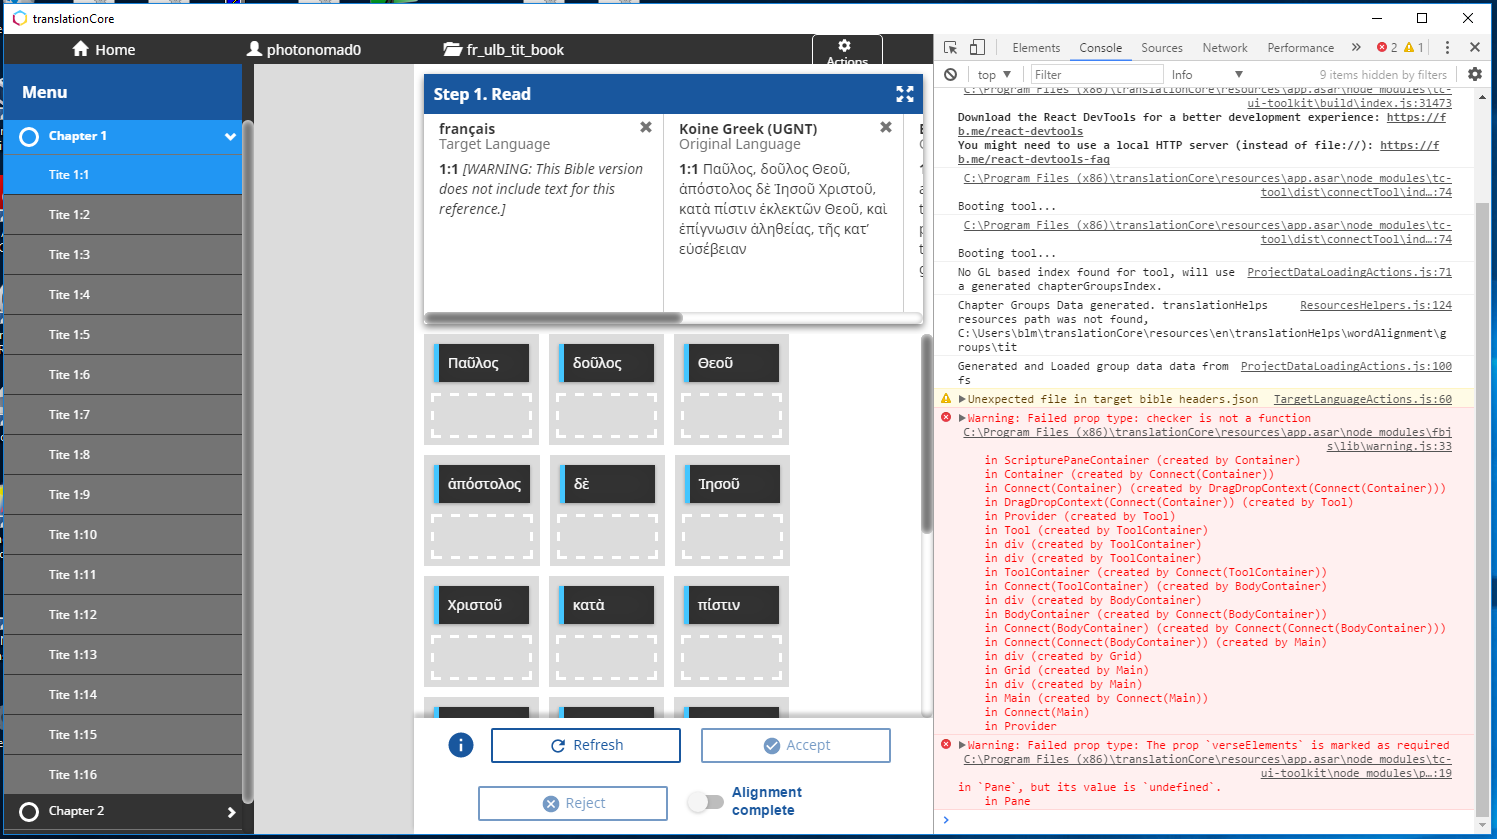Select verse Tite 1:16 in the menu
Screen dimensions: 1497x839
pos(123,774)
